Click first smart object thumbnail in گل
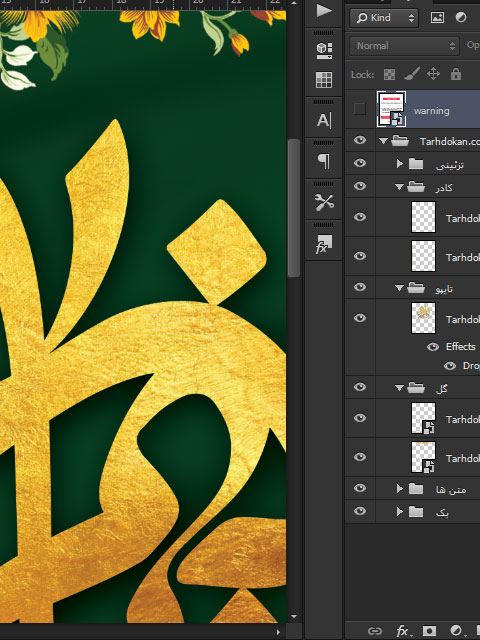 [423, 418]
